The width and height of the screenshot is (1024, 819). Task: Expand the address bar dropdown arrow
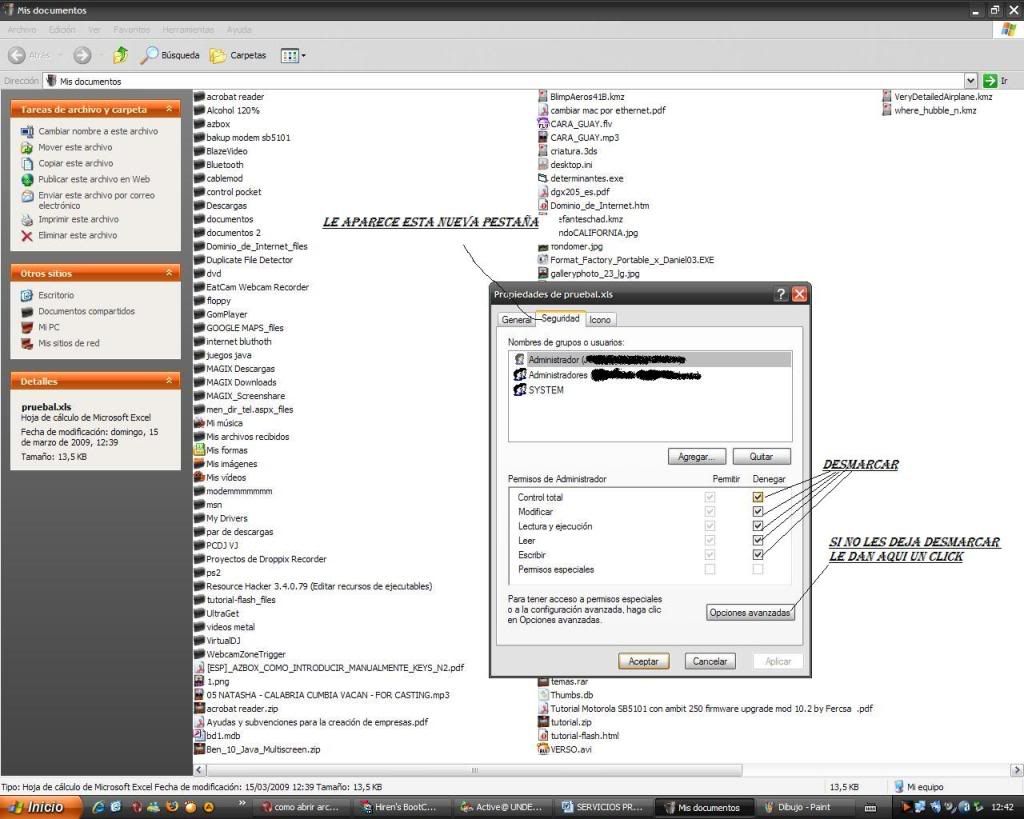[970, 81]
